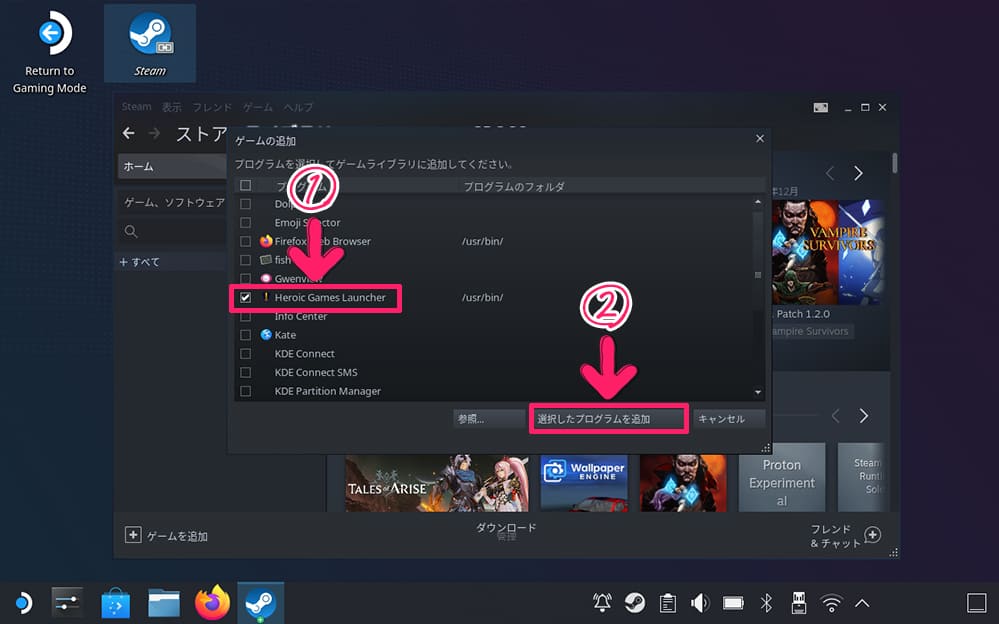Sort by the プログラムのフォルダ column header
Image resolution: width=999 pixels, height=624 pixels.
(514, 186)
